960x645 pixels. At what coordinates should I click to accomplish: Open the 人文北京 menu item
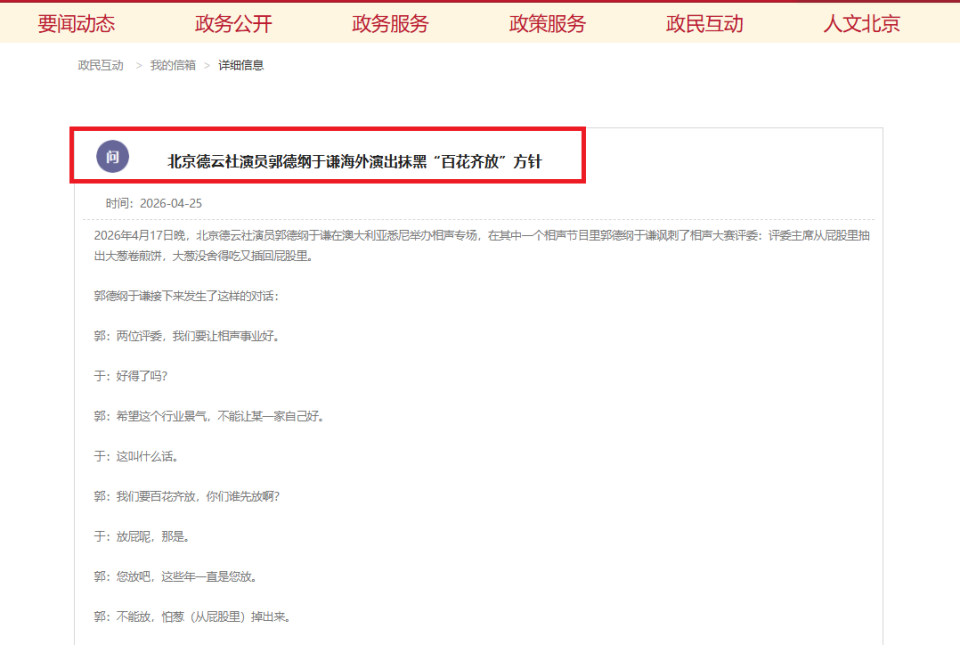tap(861, 24)
